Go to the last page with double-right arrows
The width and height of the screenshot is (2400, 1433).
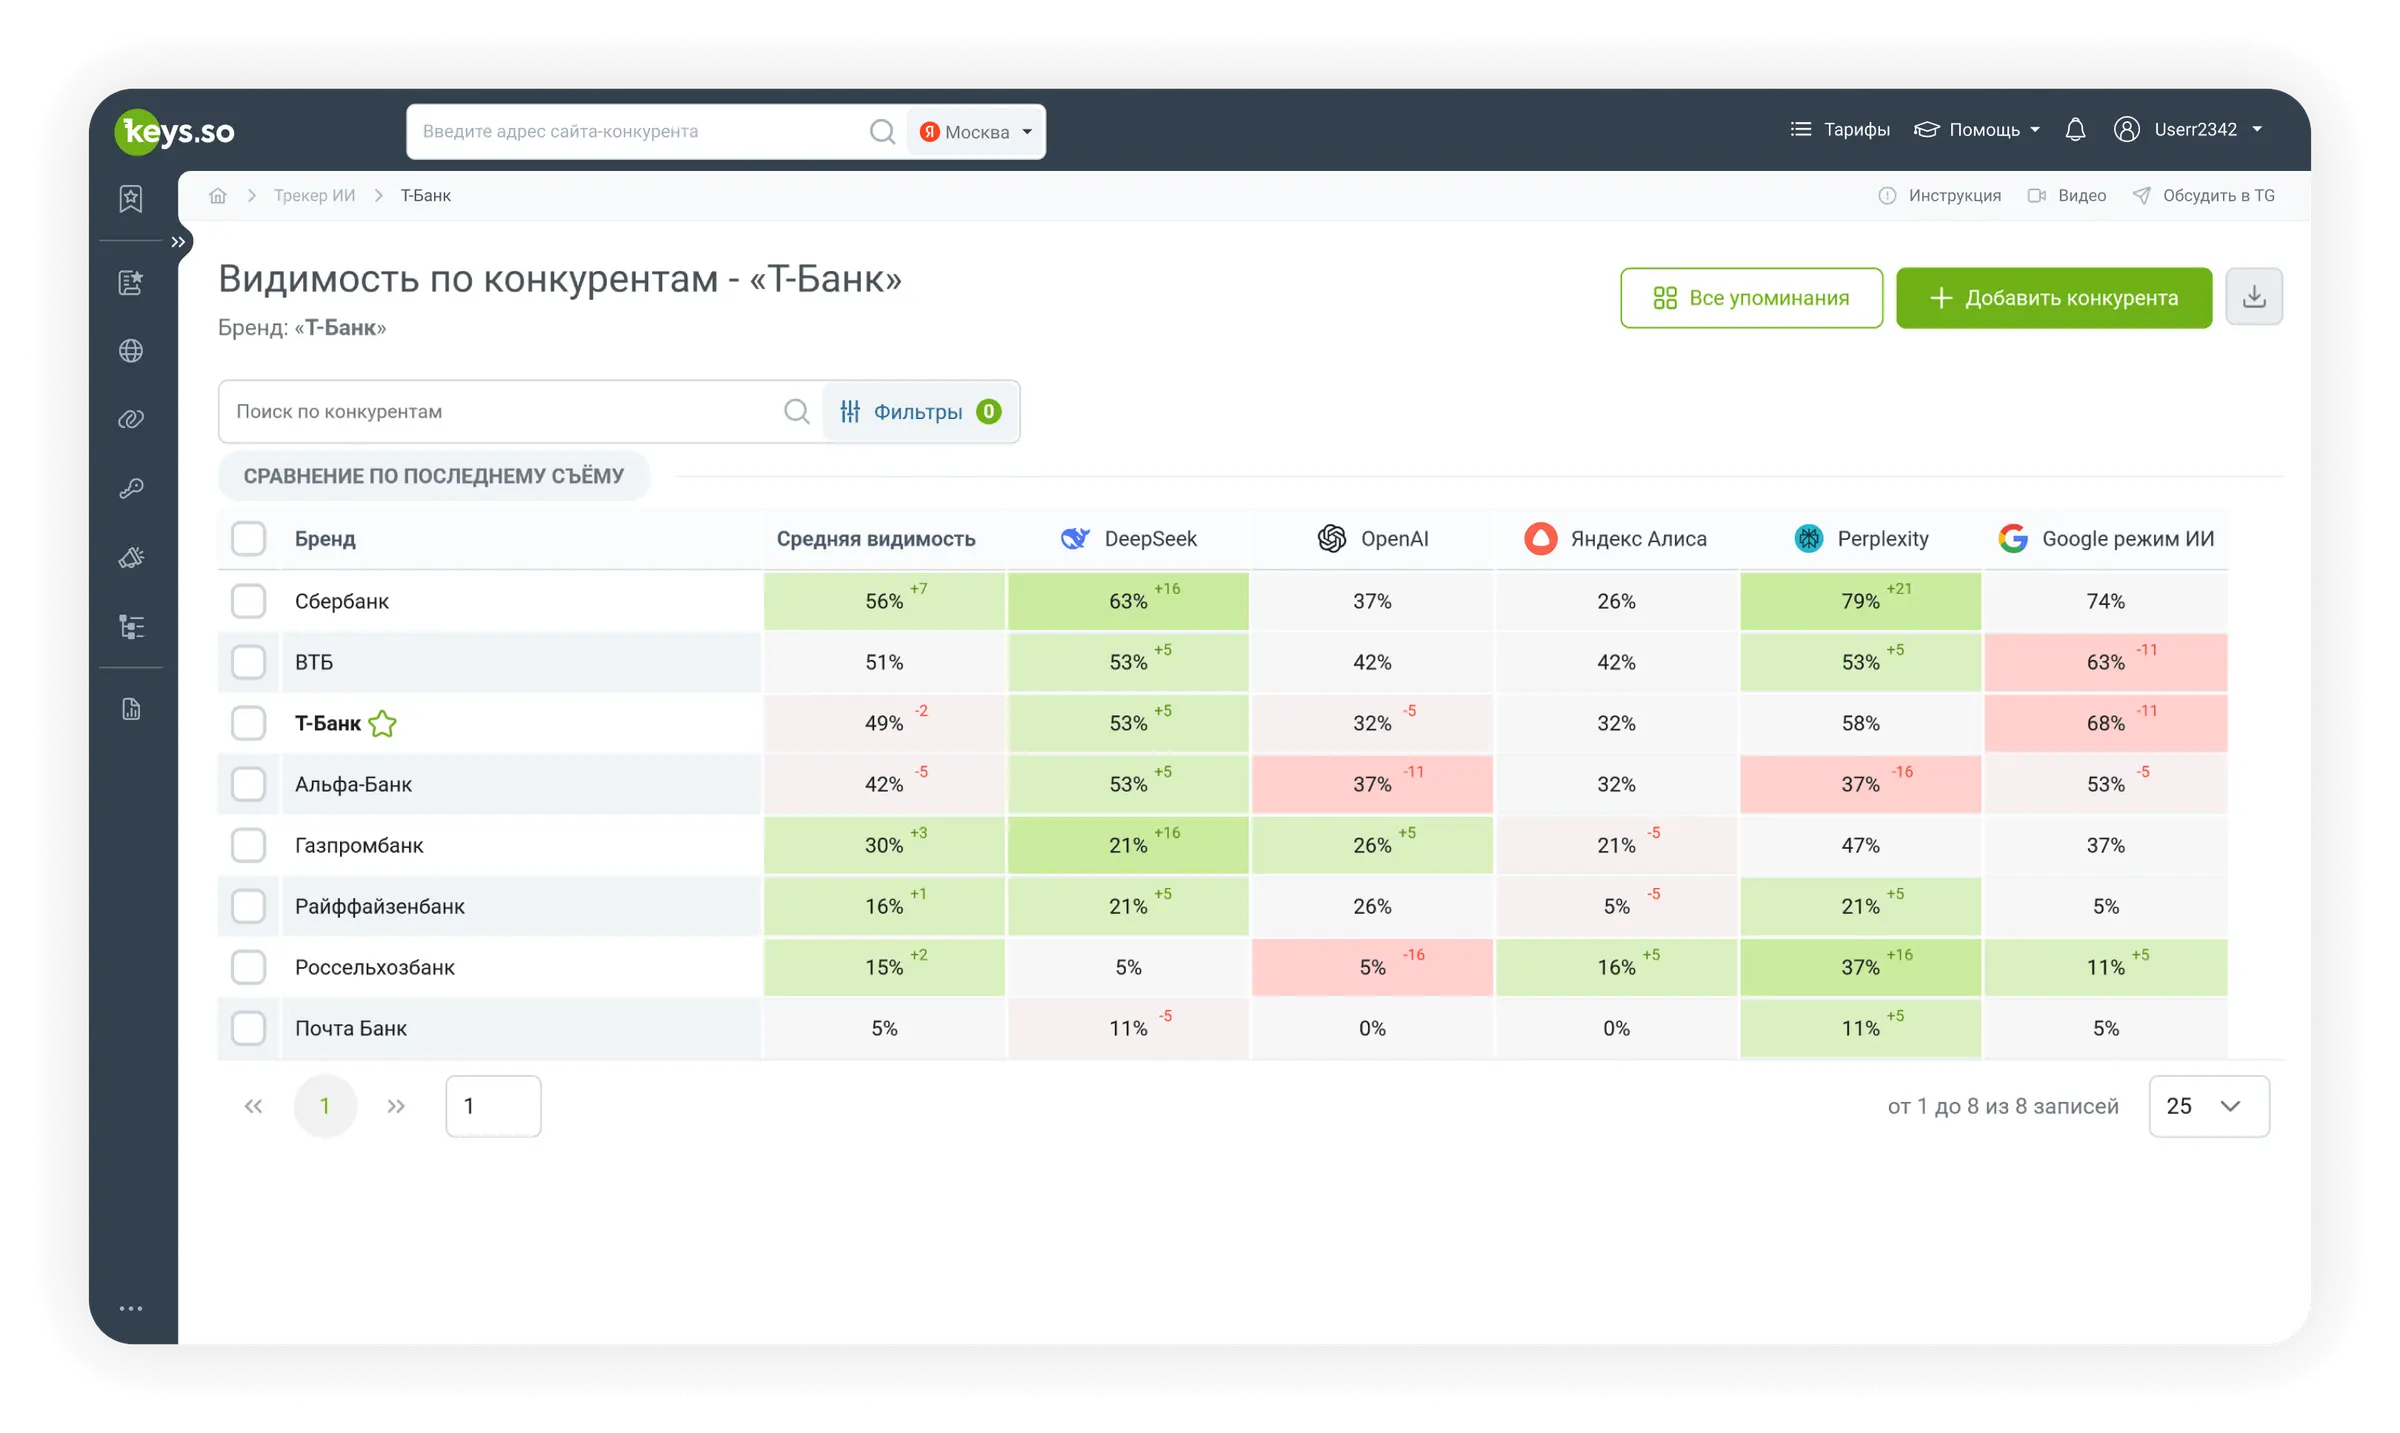click(x=396, y=1106)
